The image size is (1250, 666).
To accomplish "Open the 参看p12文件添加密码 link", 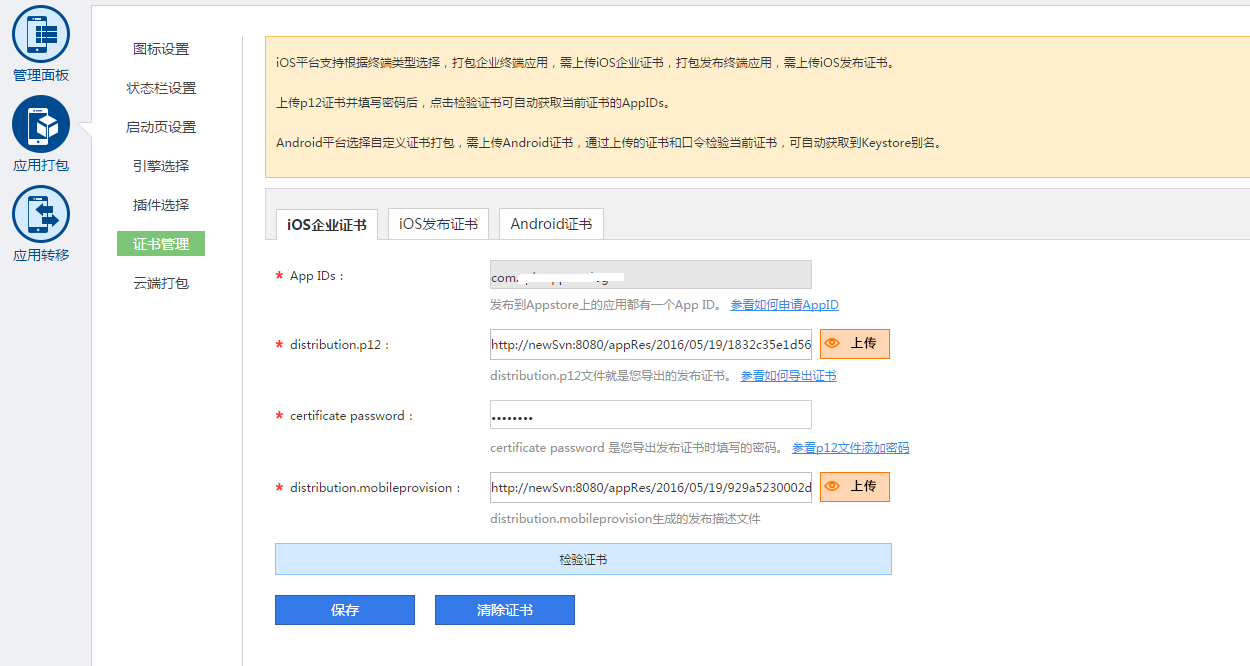I will 850,448.
